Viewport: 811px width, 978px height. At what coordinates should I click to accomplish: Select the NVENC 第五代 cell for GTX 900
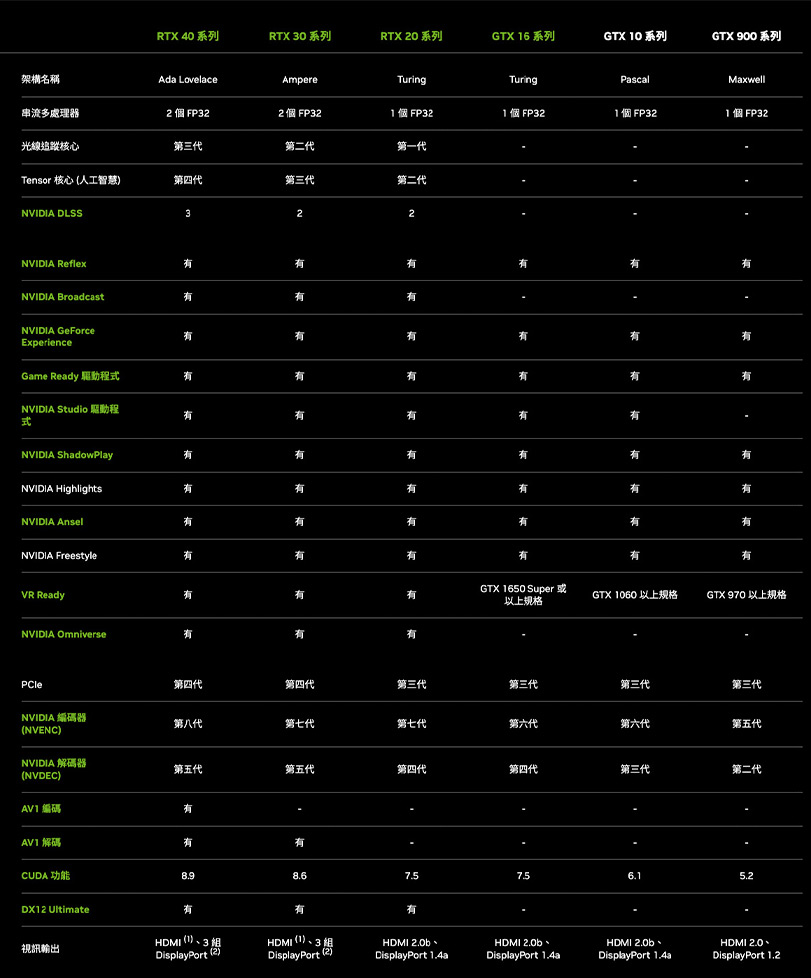coord(746,724)
